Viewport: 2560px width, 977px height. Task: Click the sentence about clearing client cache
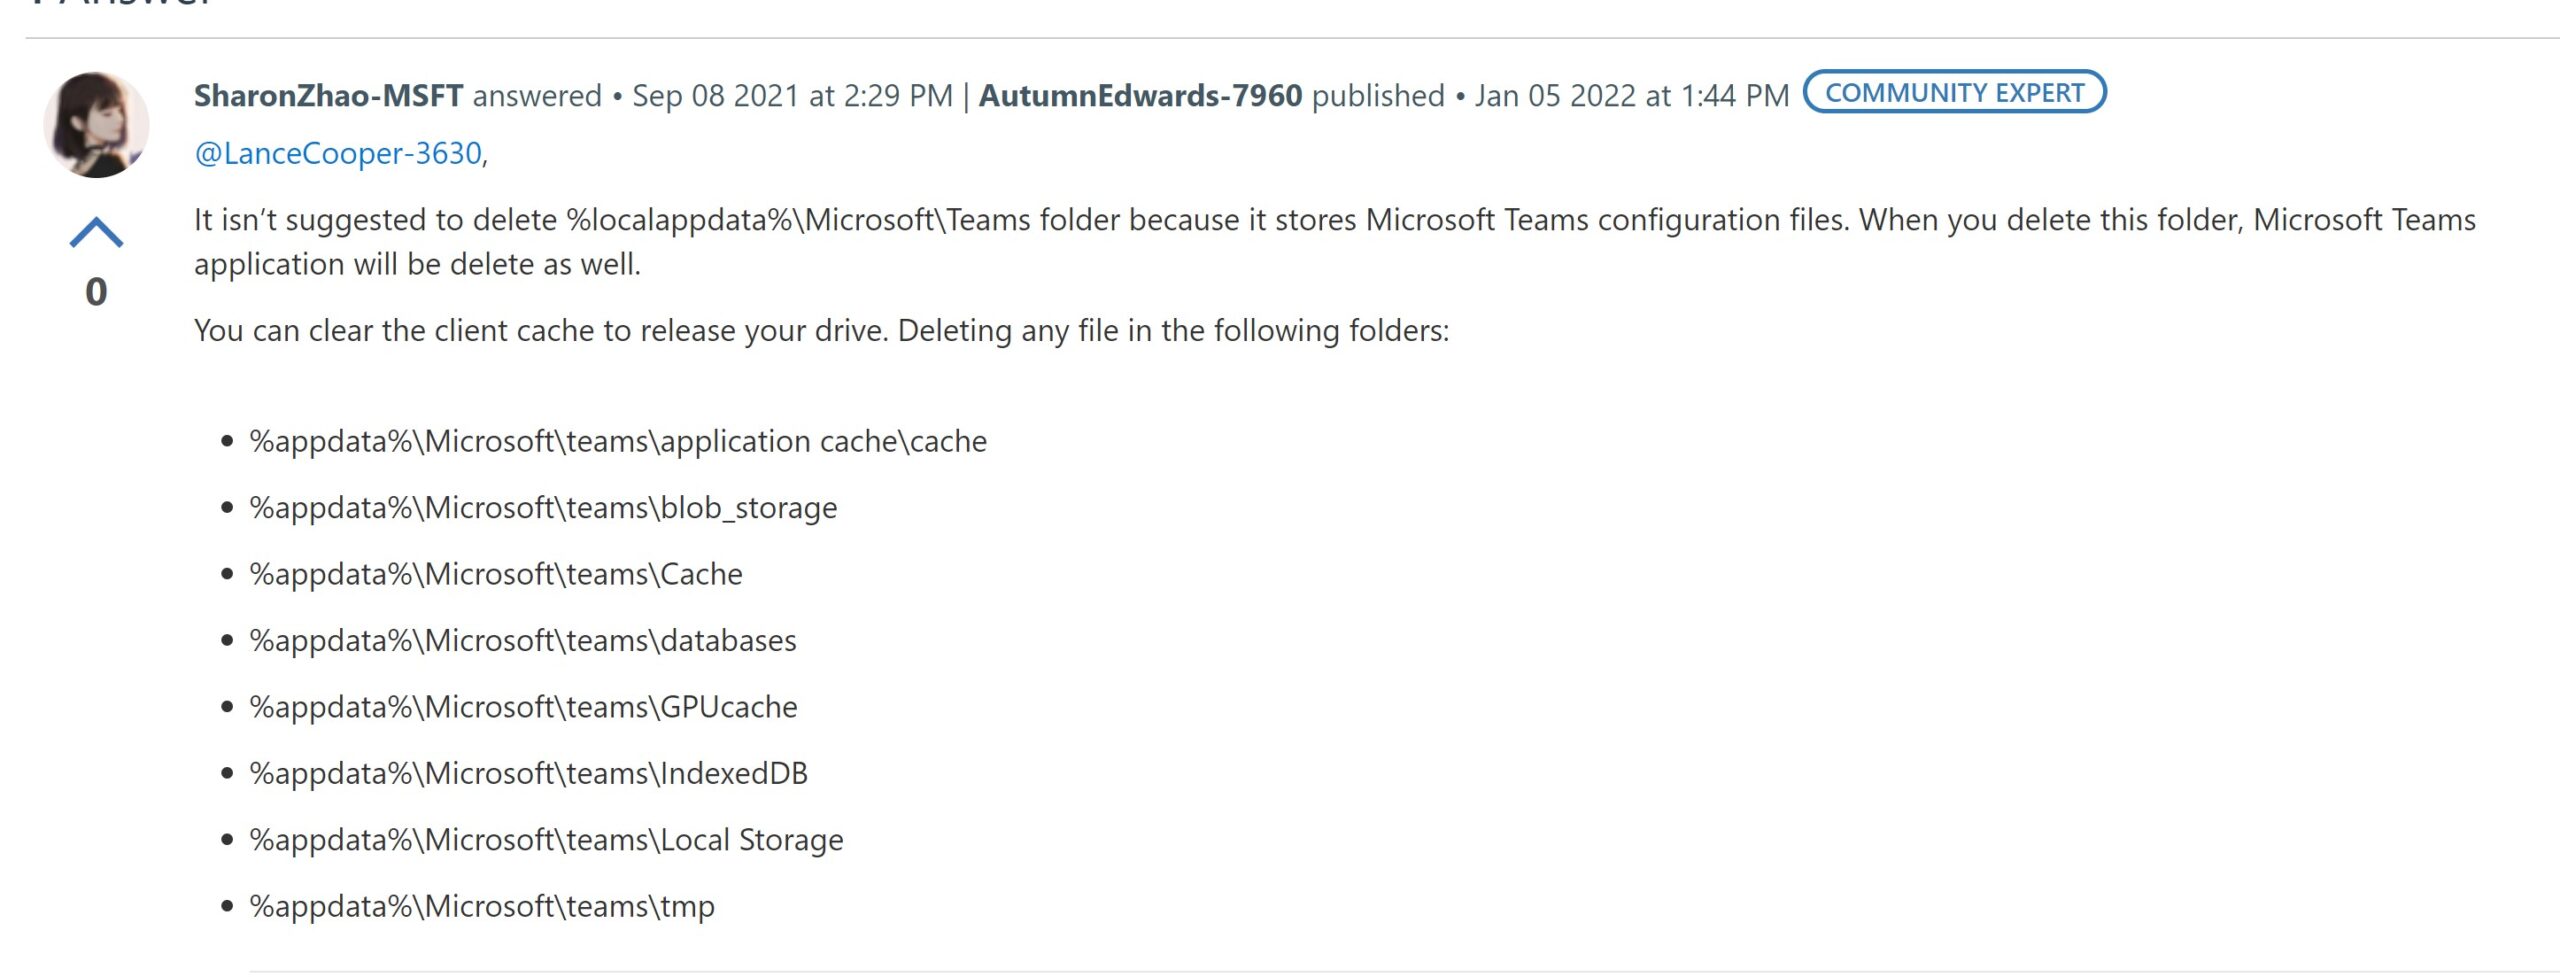[x=820, y=331]
